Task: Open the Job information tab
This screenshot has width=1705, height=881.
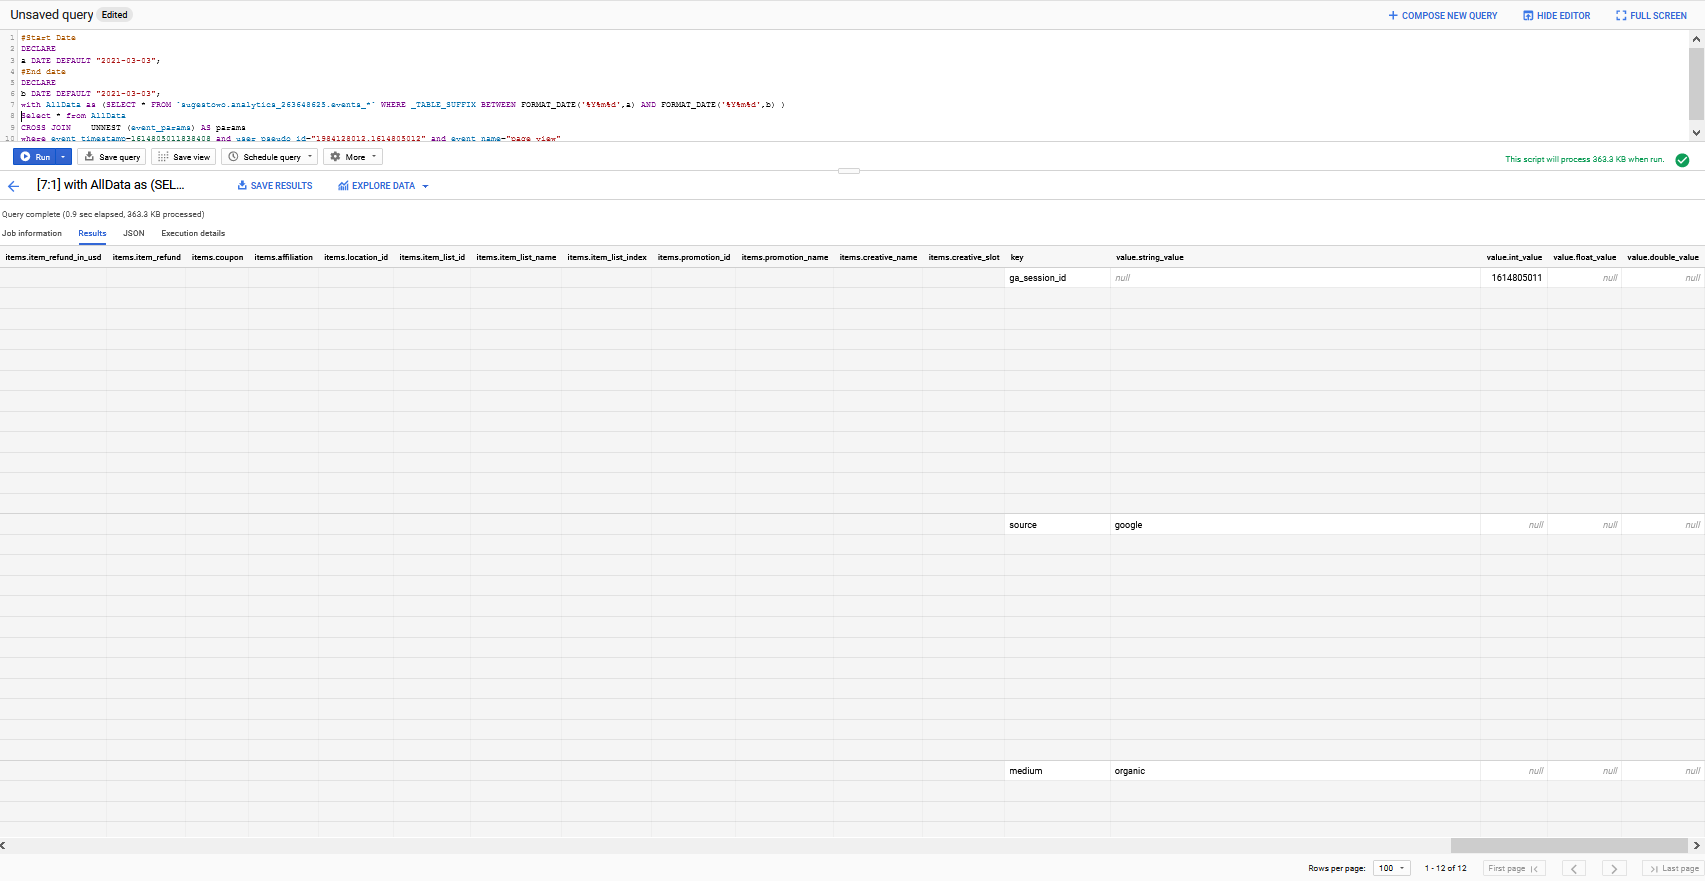Action: point(32,233)
